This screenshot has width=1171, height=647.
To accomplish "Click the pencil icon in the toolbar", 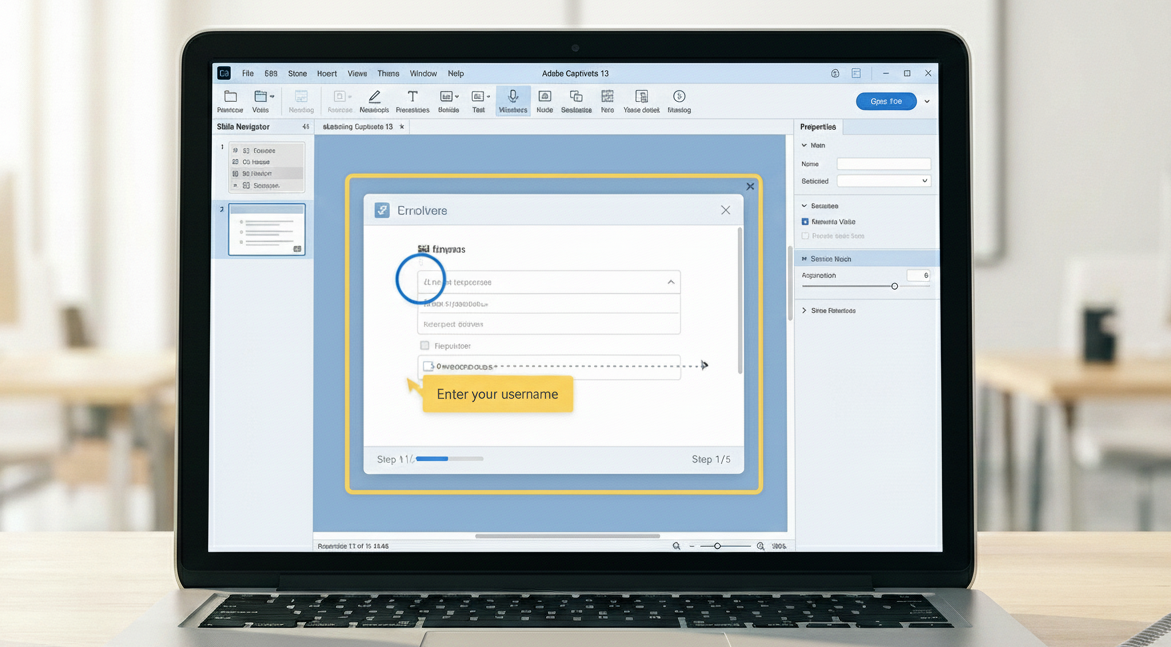I will click(x=374, y=97).
